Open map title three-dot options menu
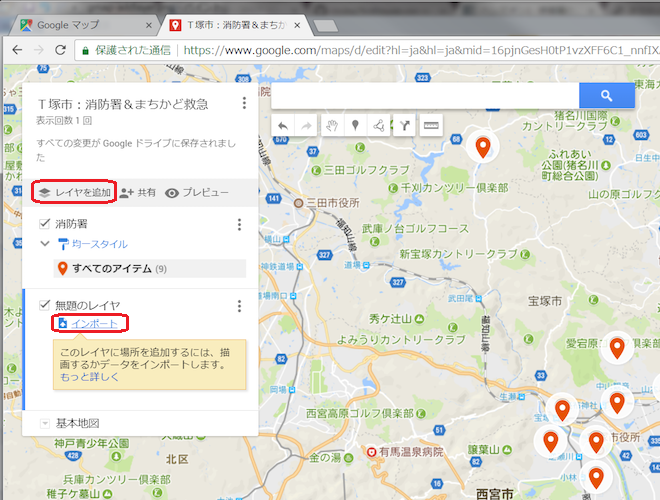Viewport: 660px width, 500px height. 244,103
